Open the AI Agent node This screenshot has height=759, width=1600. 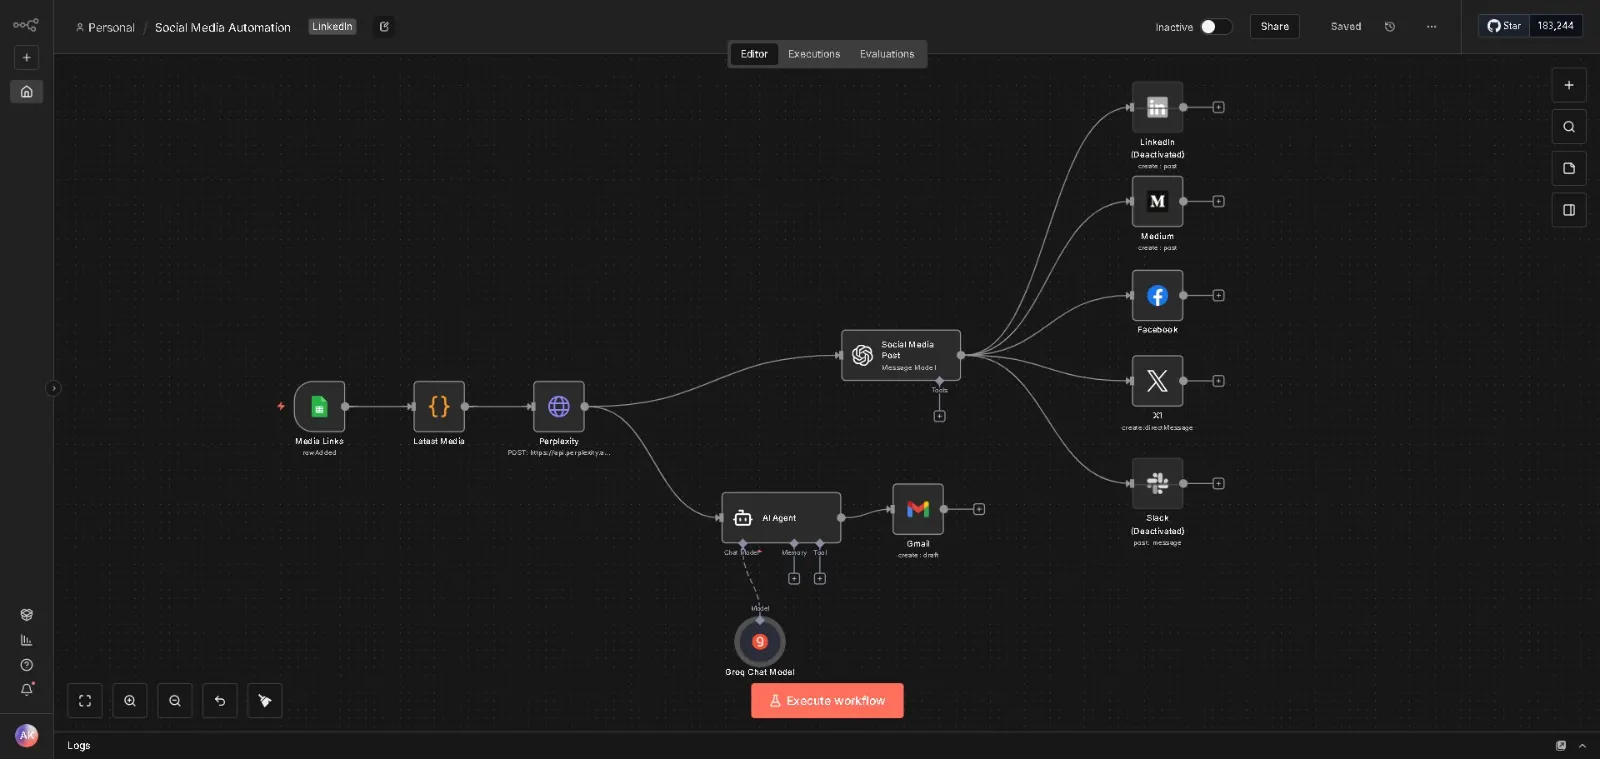tap(781, 518)
